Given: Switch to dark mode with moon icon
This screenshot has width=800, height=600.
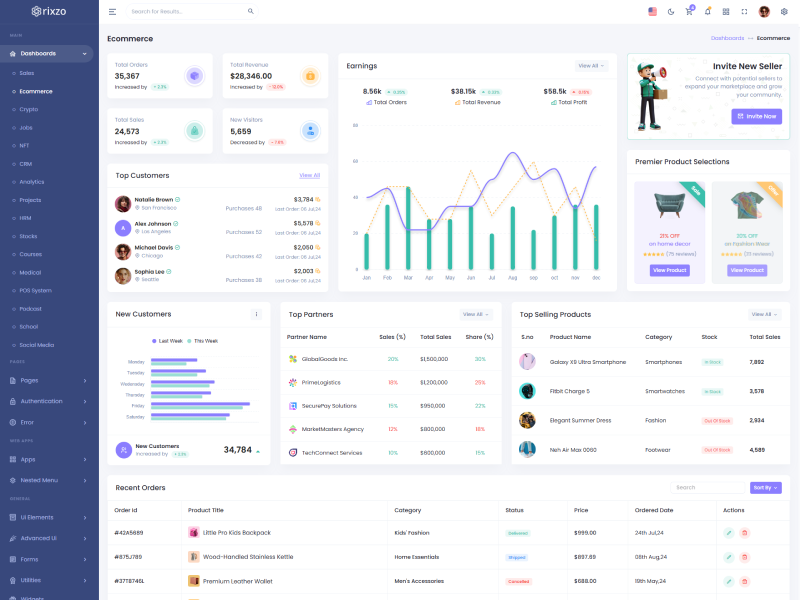Looking at the screenshot, I should 671,12.
